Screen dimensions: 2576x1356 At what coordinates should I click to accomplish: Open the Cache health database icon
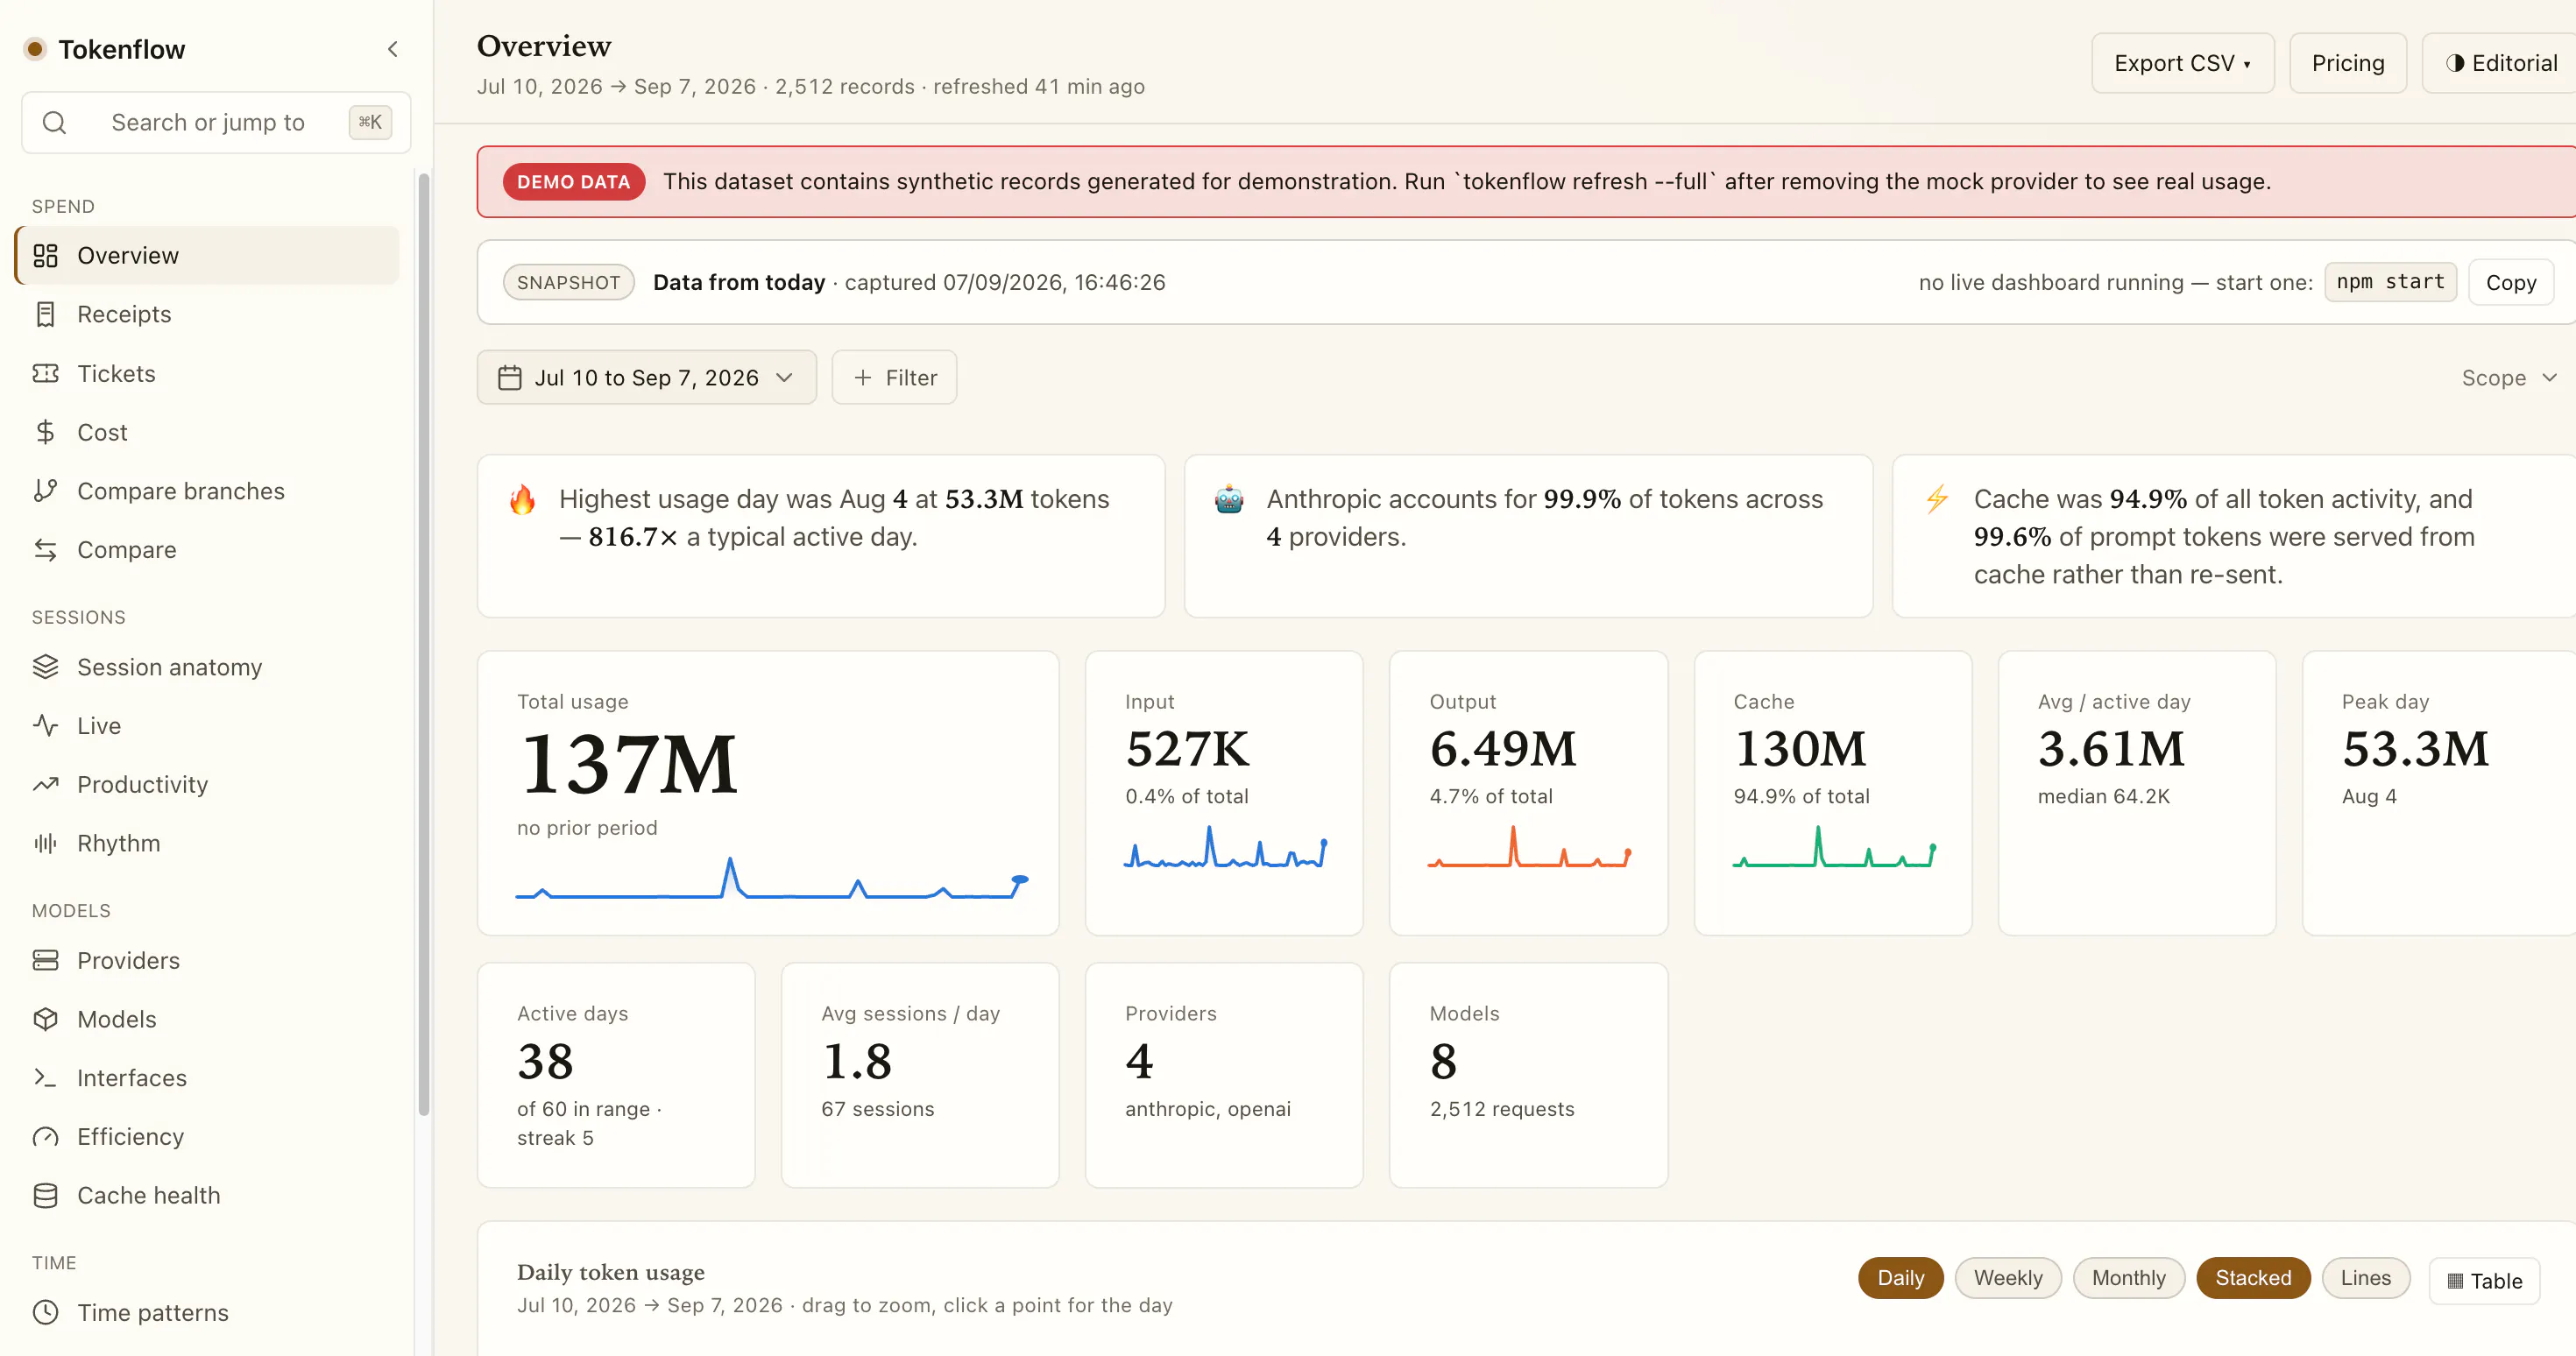point(45,1195)
